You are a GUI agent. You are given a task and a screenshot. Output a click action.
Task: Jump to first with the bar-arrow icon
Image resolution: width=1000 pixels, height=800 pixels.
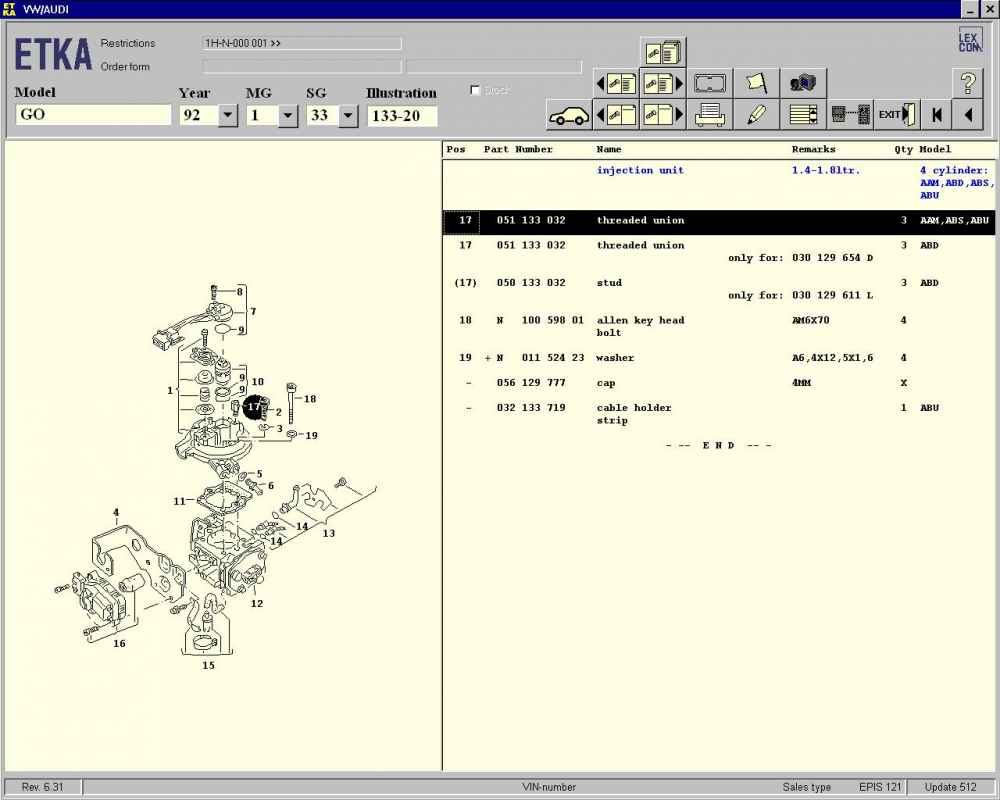click(x=936, y=115)
